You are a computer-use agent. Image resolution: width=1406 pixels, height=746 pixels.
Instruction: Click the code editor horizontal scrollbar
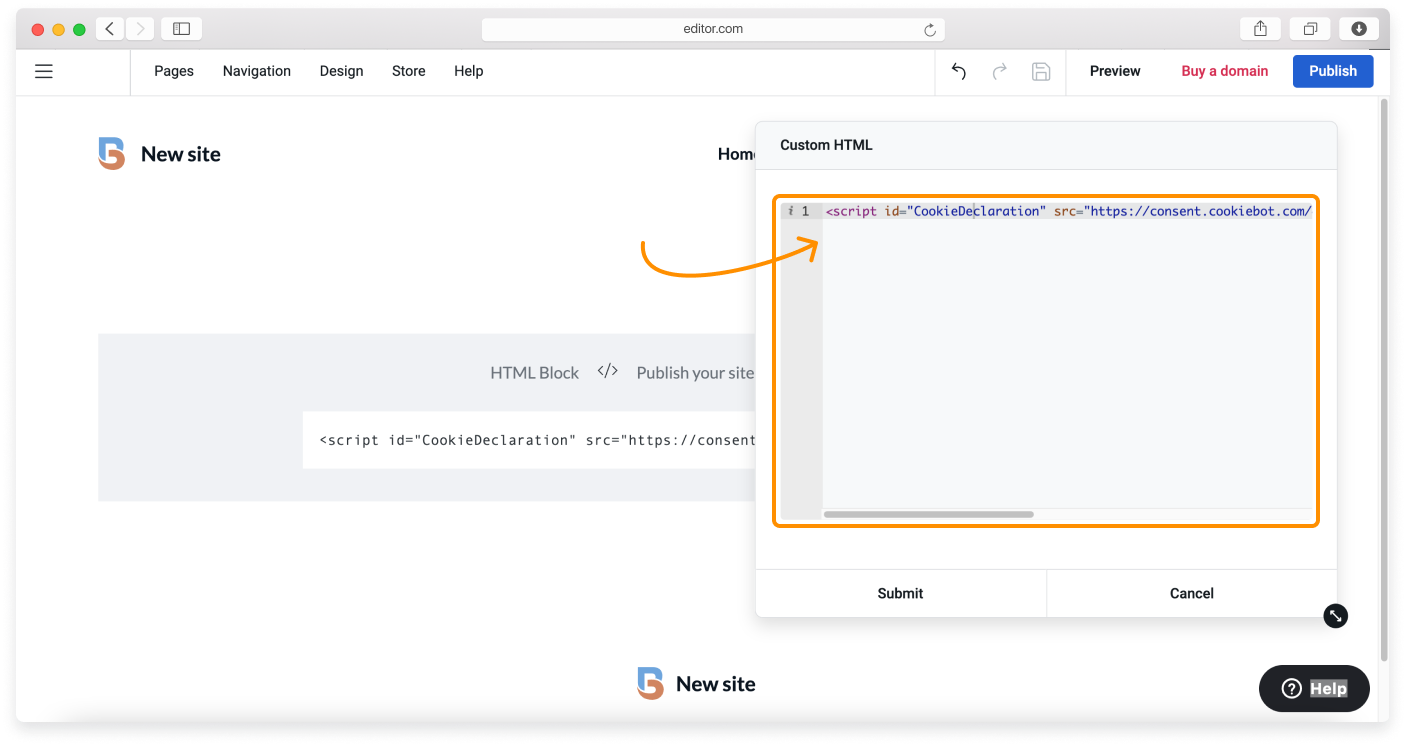[929, 514]
